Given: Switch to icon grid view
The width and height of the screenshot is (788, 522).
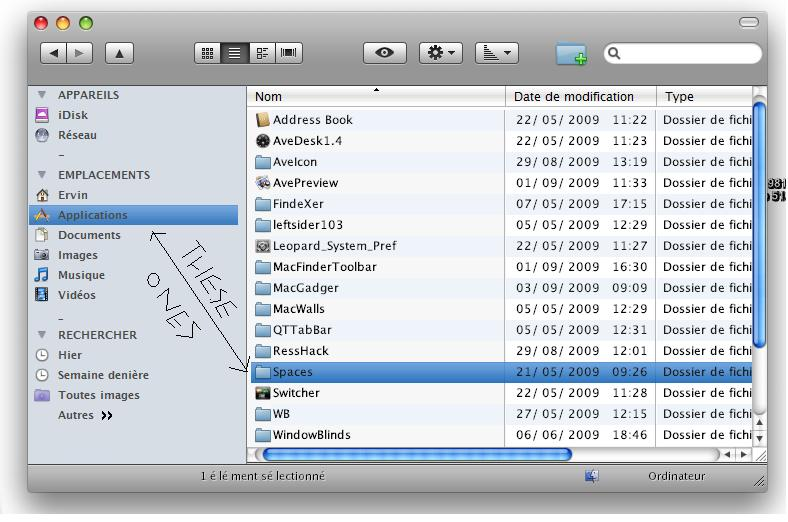Looking at the screenshot, I should pos(208,53).
